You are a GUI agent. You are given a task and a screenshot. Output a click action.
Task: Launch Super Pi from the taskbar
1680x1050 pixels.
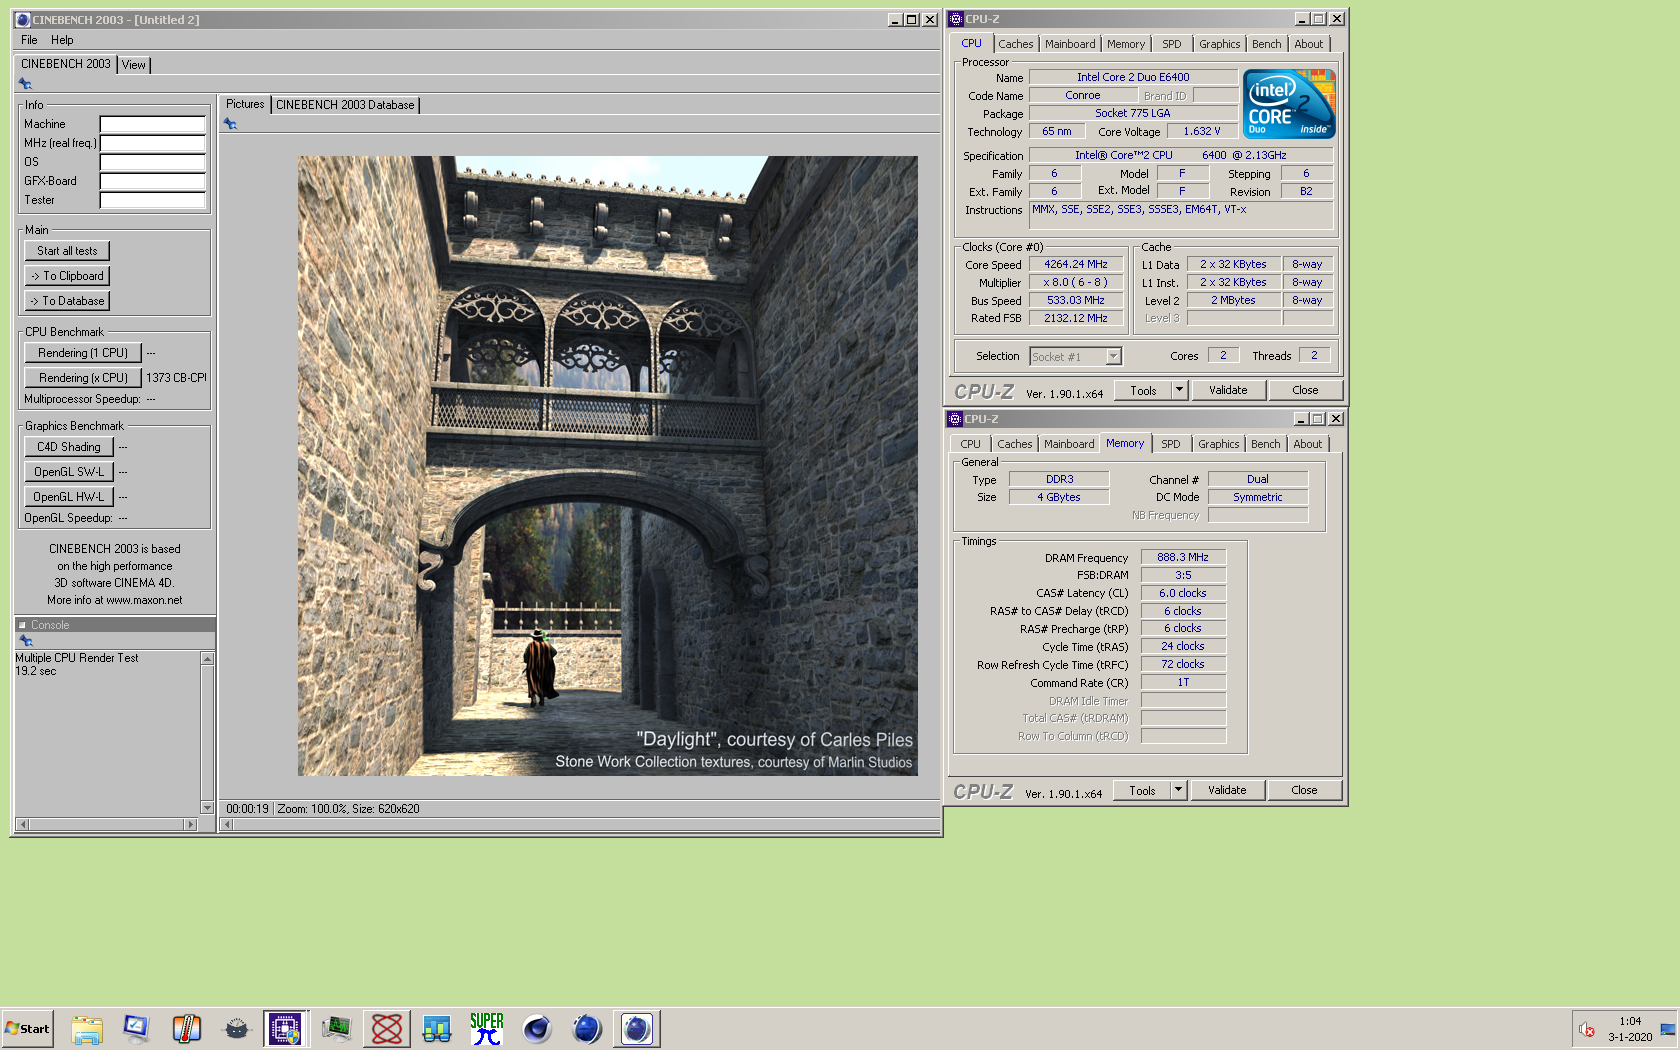click(487, 1029)
